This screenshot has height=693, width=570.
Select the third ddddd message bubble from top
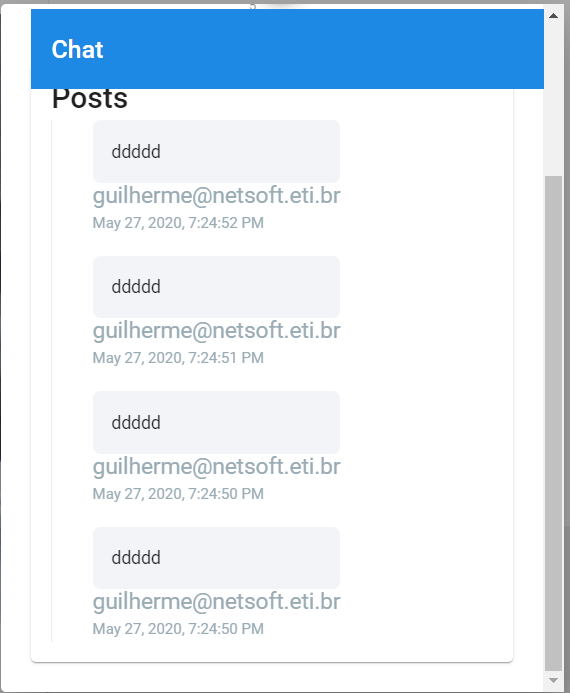(216, 423)
